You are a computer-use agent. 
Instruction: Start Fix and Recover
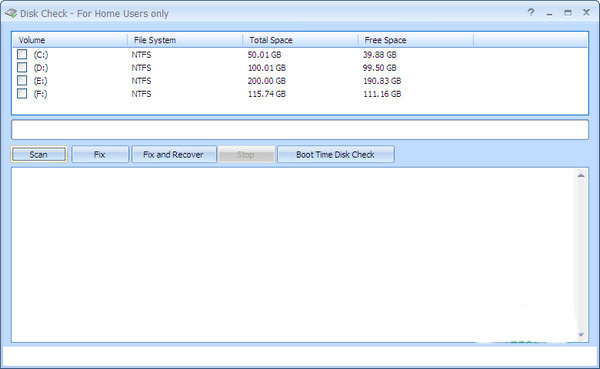click(x=174, y=154)
